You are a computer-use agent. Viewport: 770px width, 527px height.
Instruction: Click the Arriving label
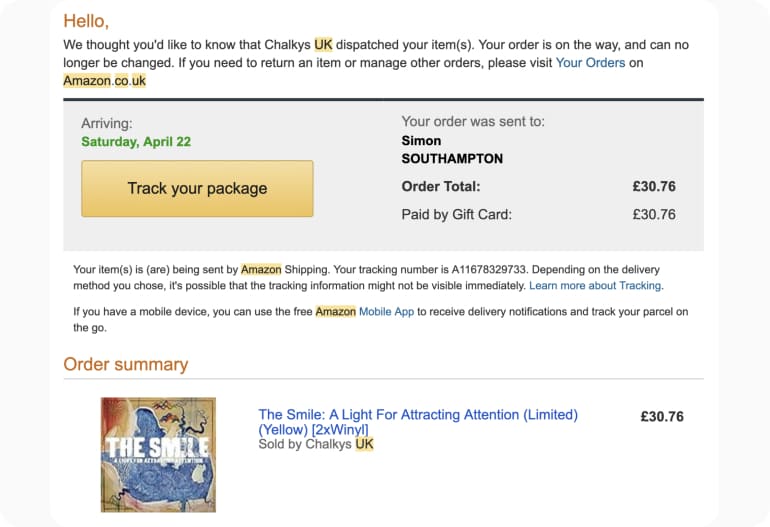click(107, 124)
